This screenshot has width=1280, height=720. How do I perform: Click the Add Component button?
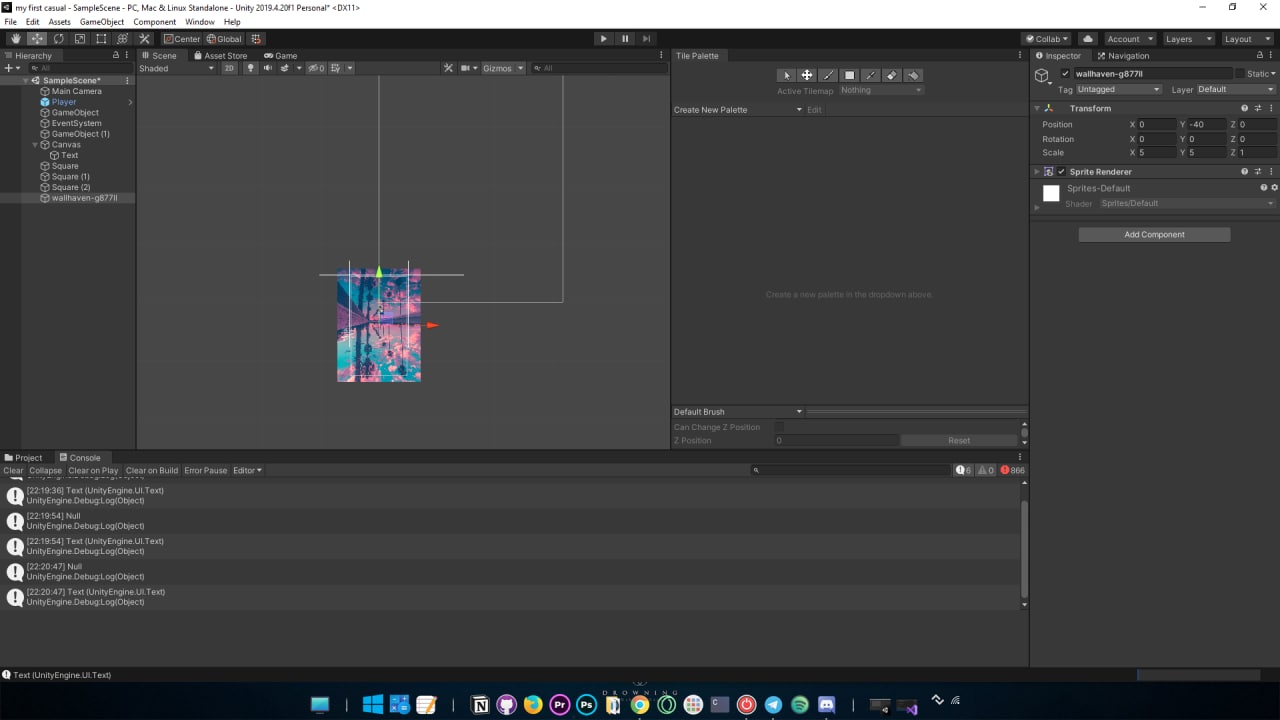1154,235
